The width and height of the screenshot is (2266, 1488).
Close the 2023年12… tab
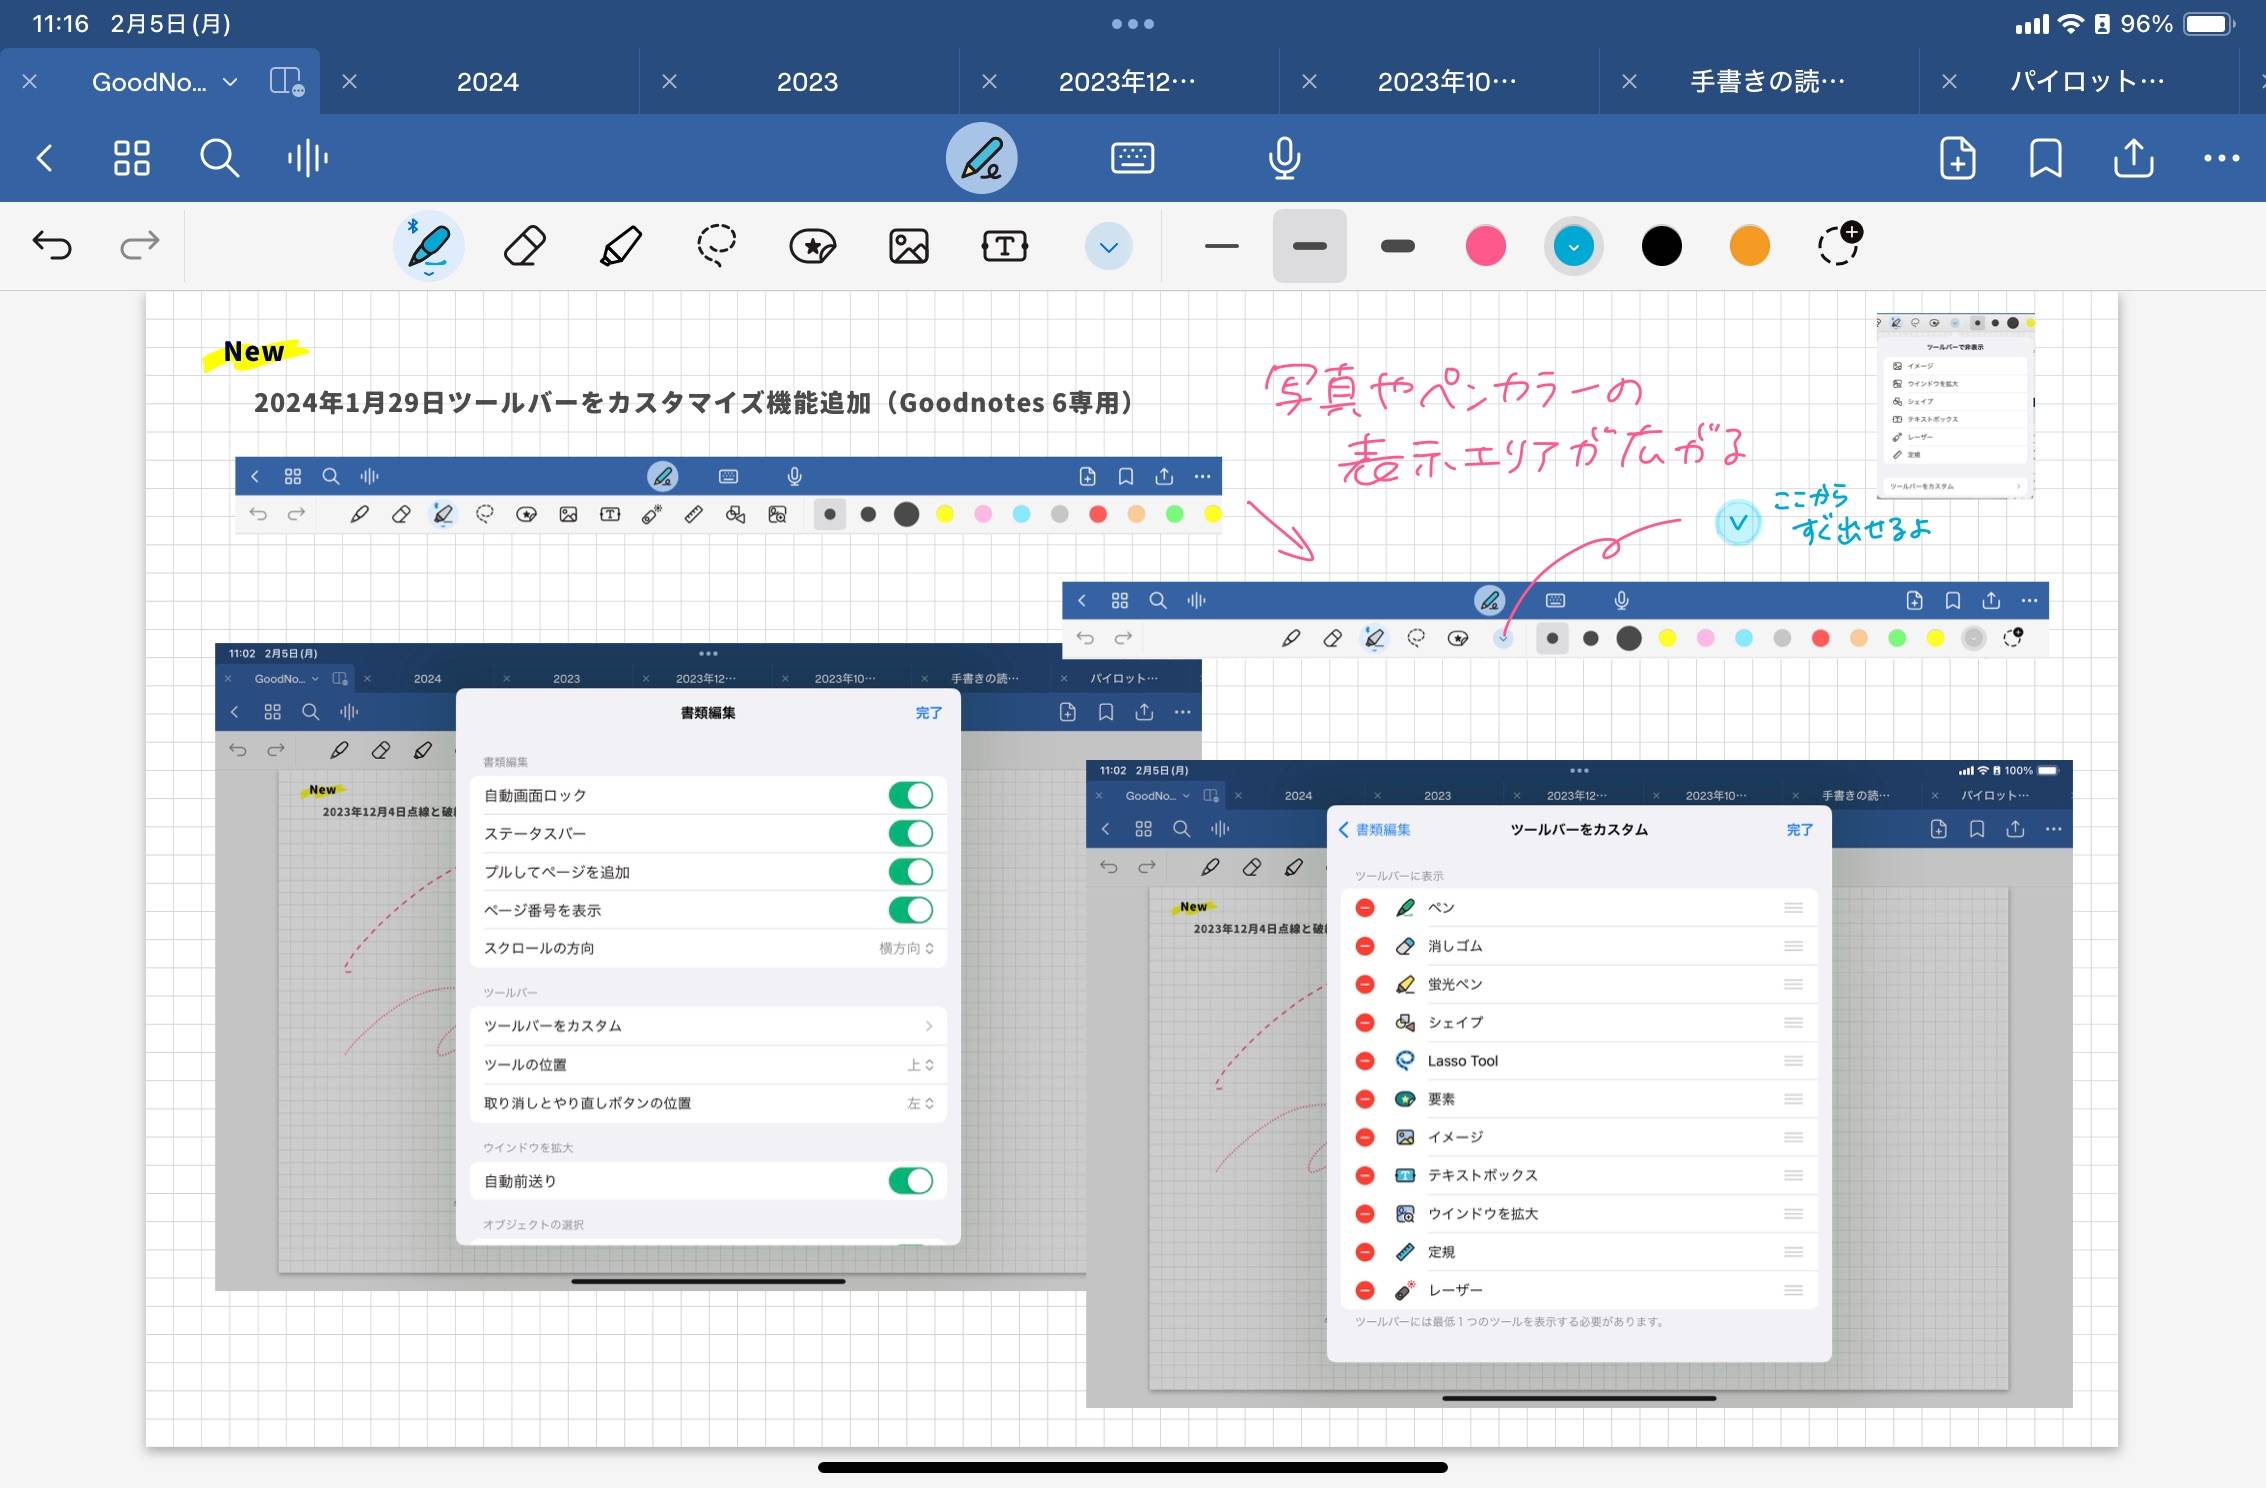pyautogui.click(x=989, y=82)
